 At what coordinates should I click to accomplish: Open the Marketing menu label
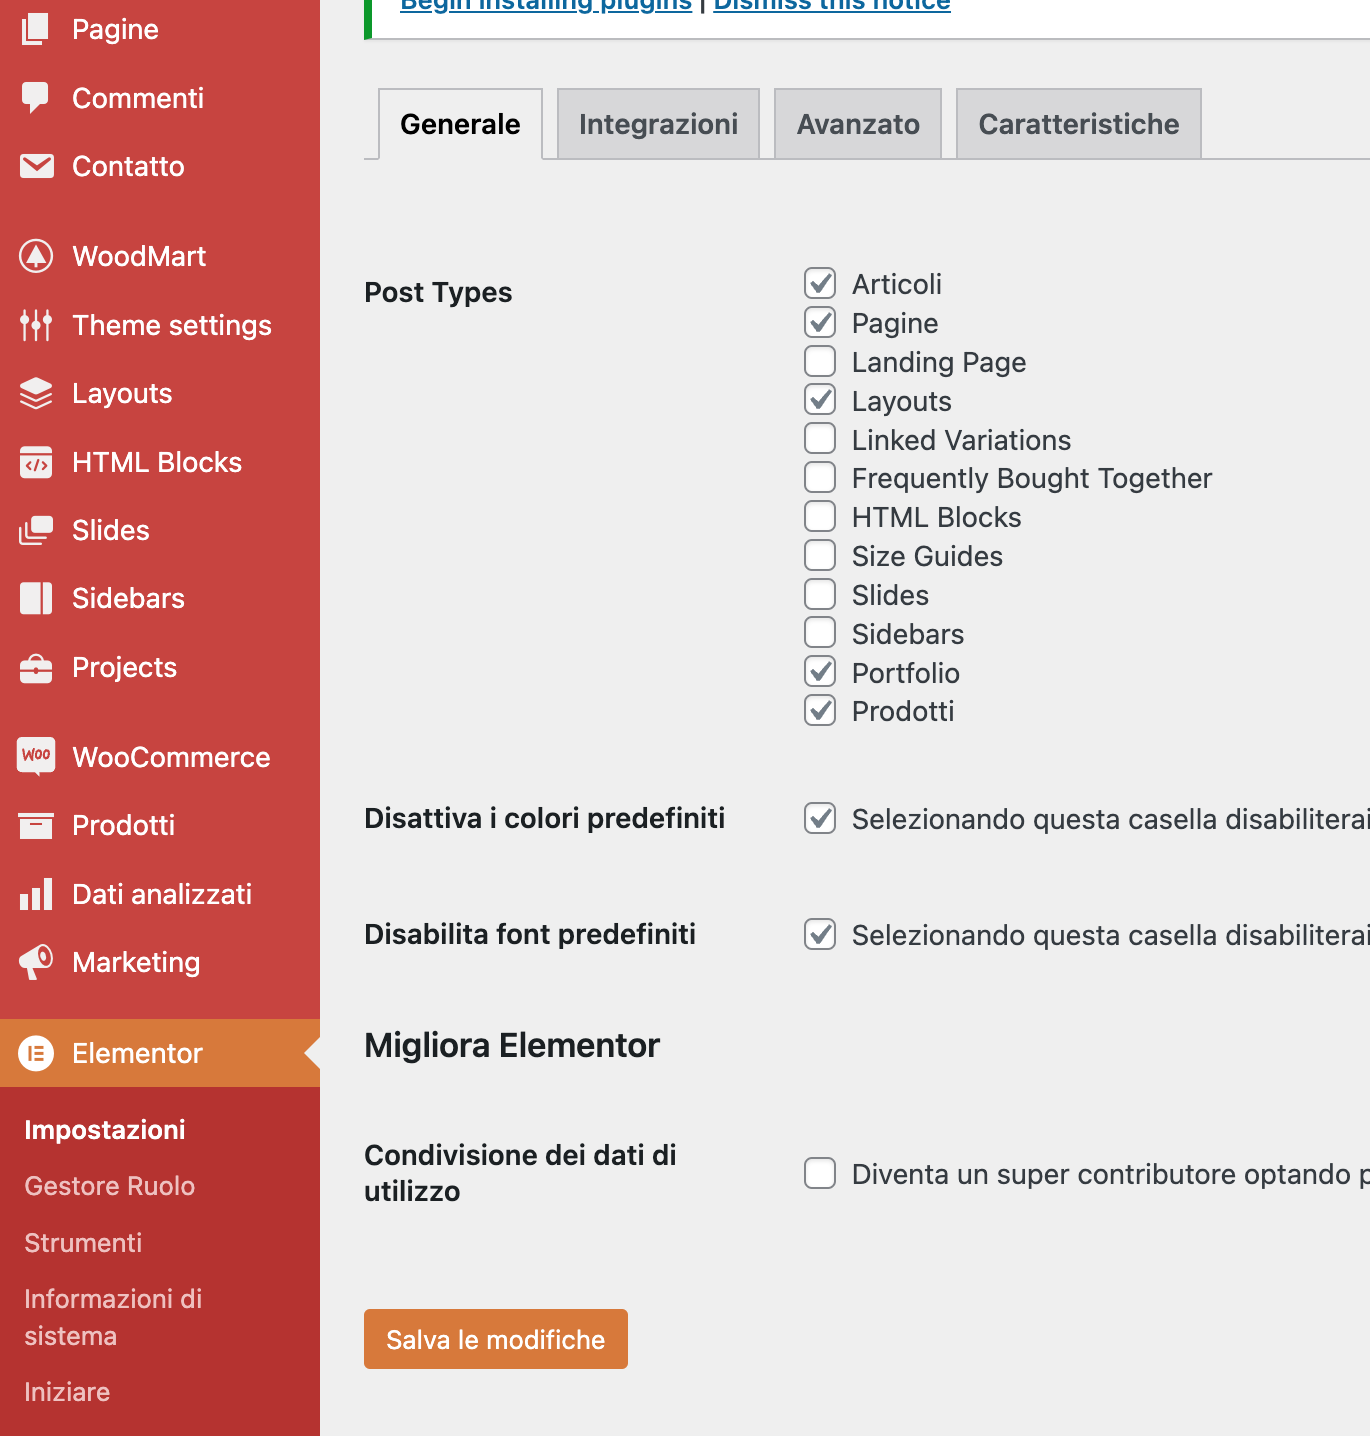click(x=136, y=962)
